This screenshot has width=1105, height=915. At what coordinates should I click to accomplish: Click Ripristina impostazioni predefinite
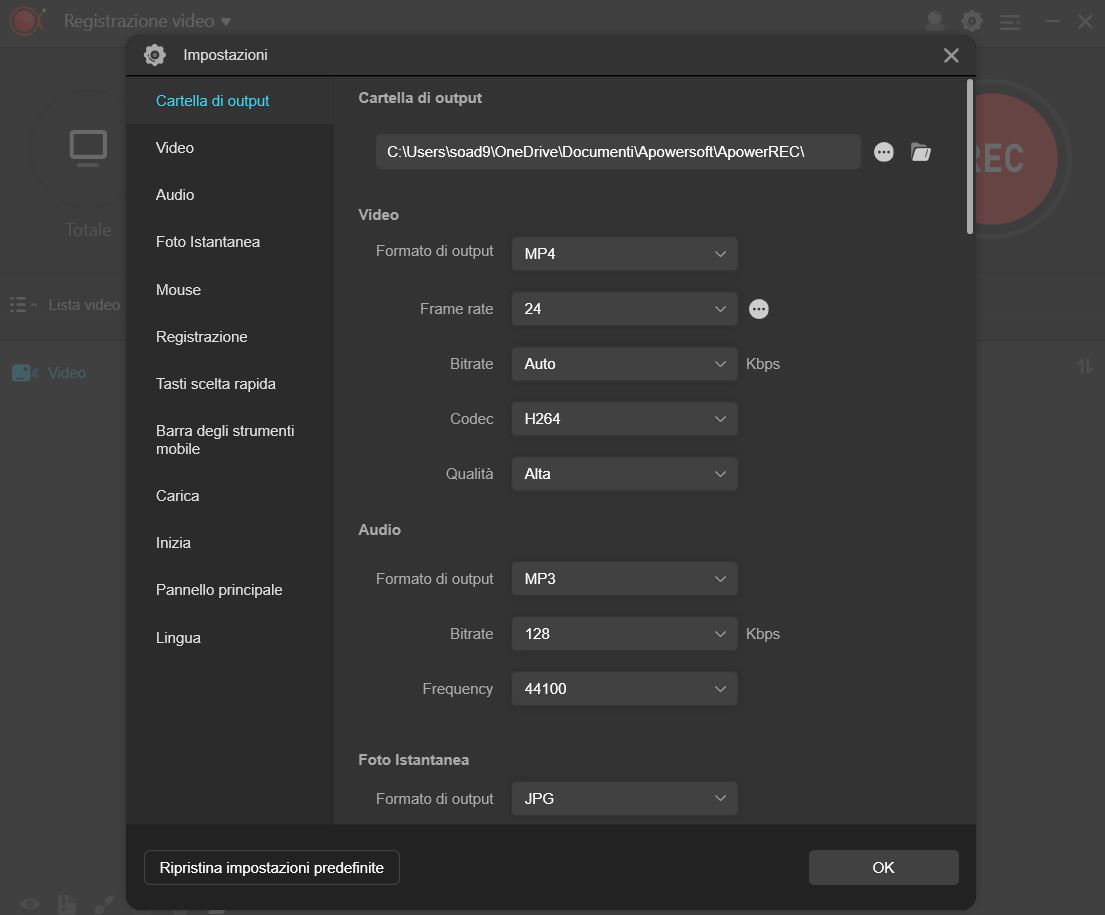point(271,867)
